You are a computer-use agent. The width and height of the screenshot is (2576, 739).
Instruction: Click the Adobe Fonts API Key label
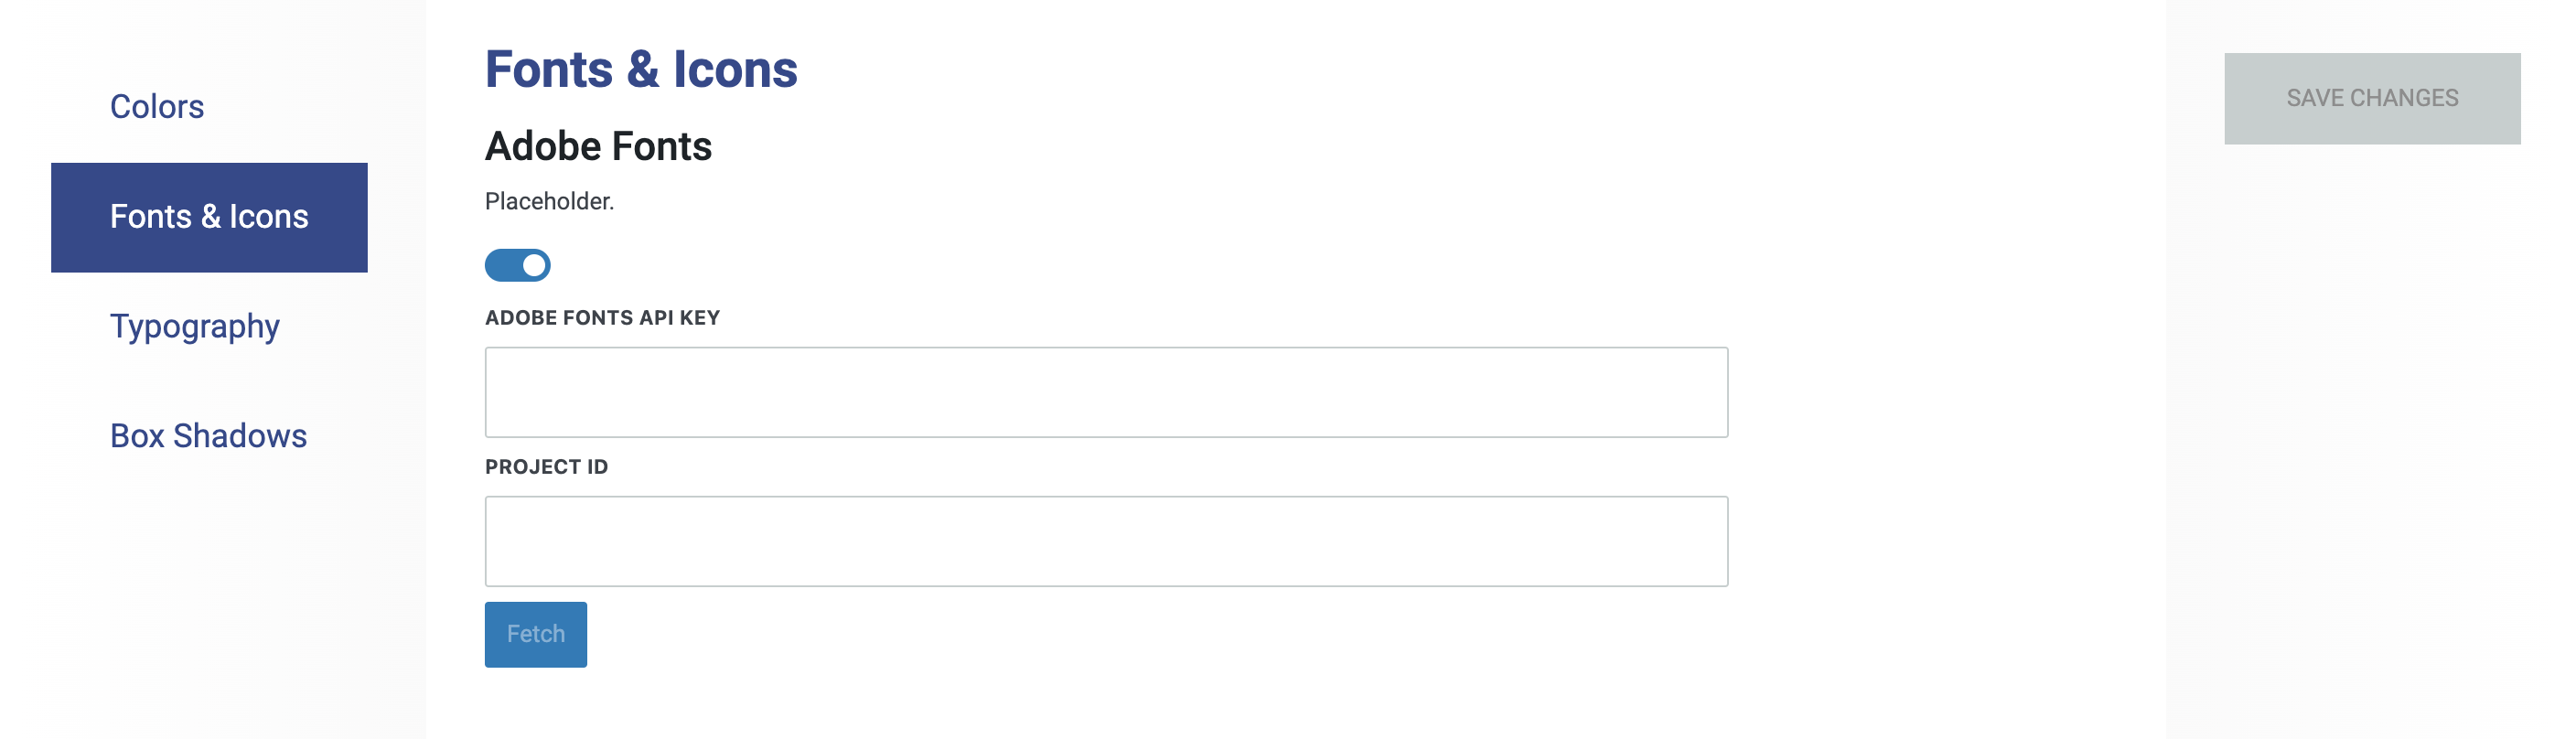[x=602, y=318]
